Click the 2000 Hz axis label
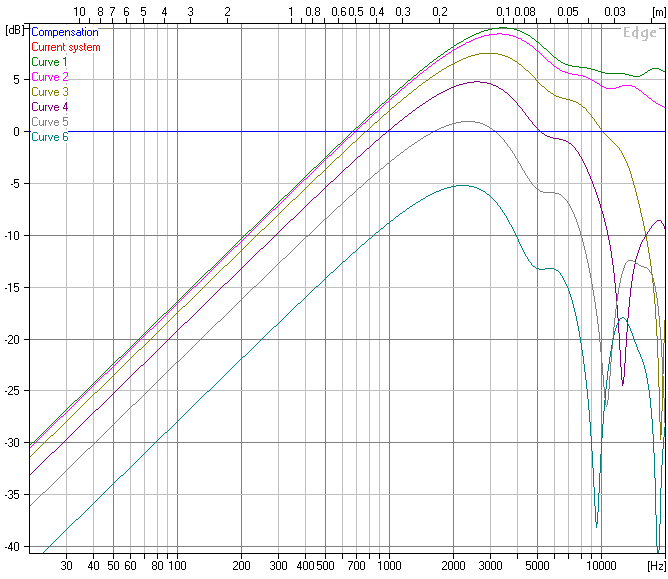The height and width of the screenshot is (579, 668). pyautogui.click(x=453, y=566)
